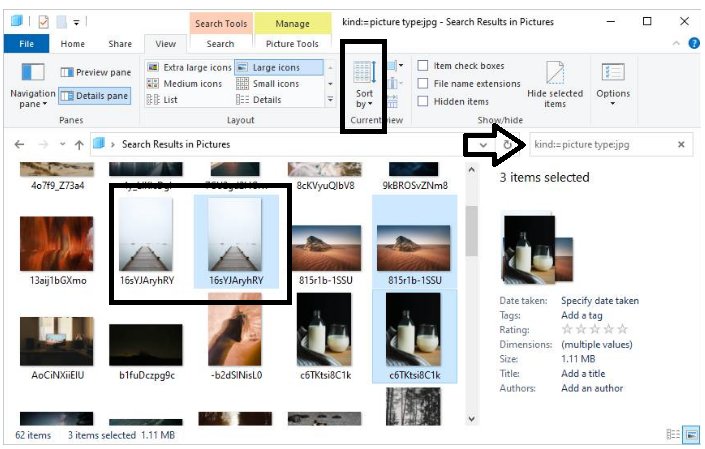This screenshot has width=705, height=449.
Task: Click Hide selected items button
Action: pos(555,85)
